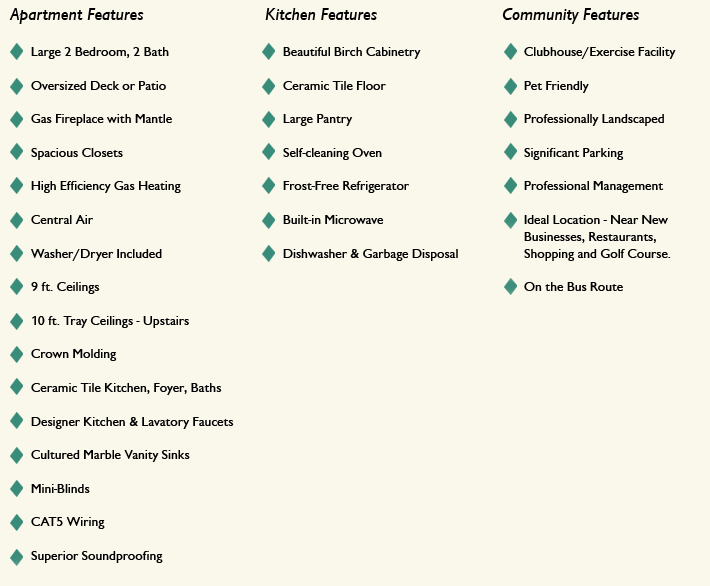The image size is (710, 586).
Task: Click the Community Features heading
Action: coord(570,15)
